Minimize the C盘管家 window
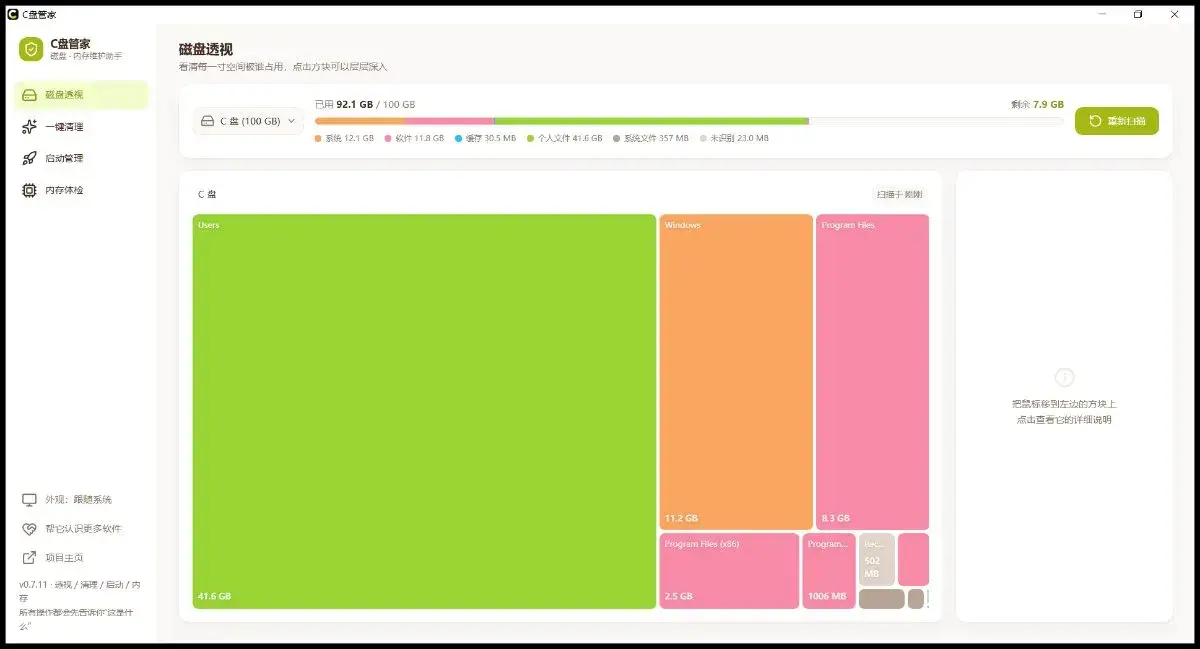This screenshot has width=1200, height=649. tap(1102, 14)
